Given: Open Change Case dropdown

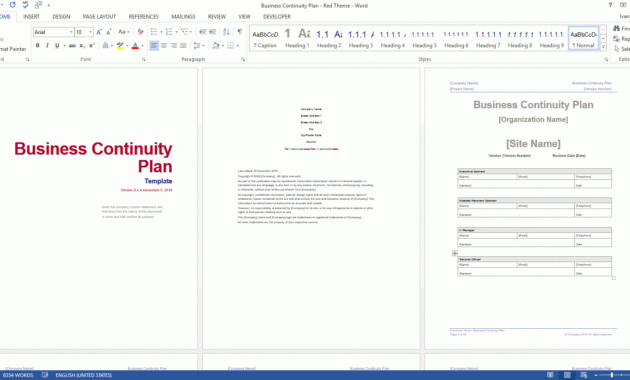Looking at the screenshot, I should 123,32.
